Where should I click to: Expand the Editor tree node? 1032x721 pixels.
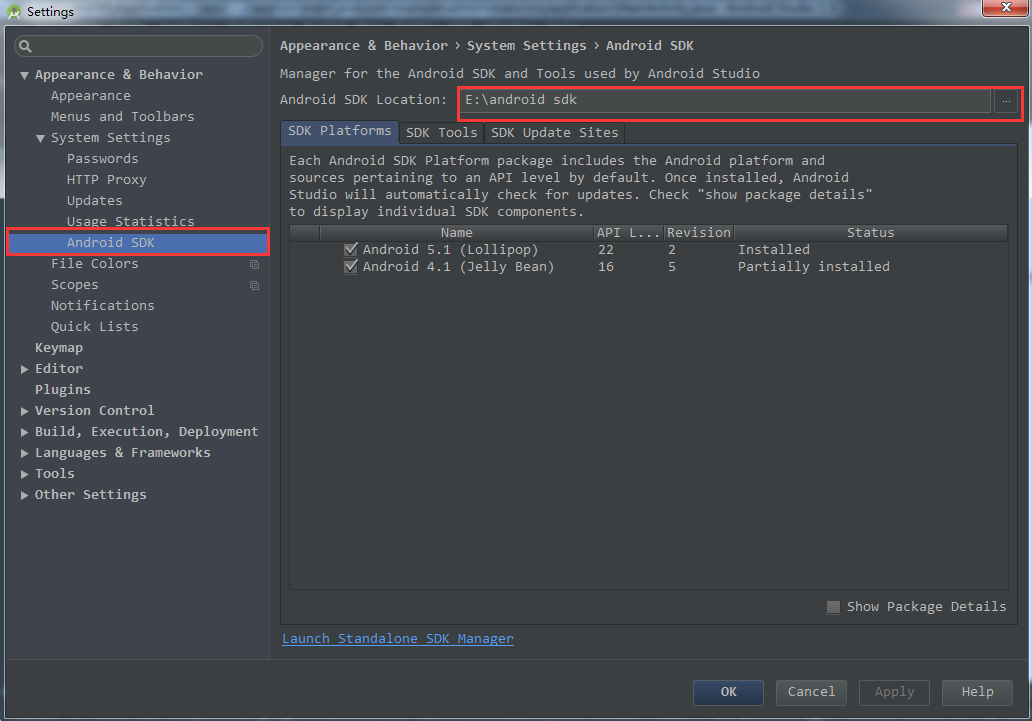coord(24,369)
